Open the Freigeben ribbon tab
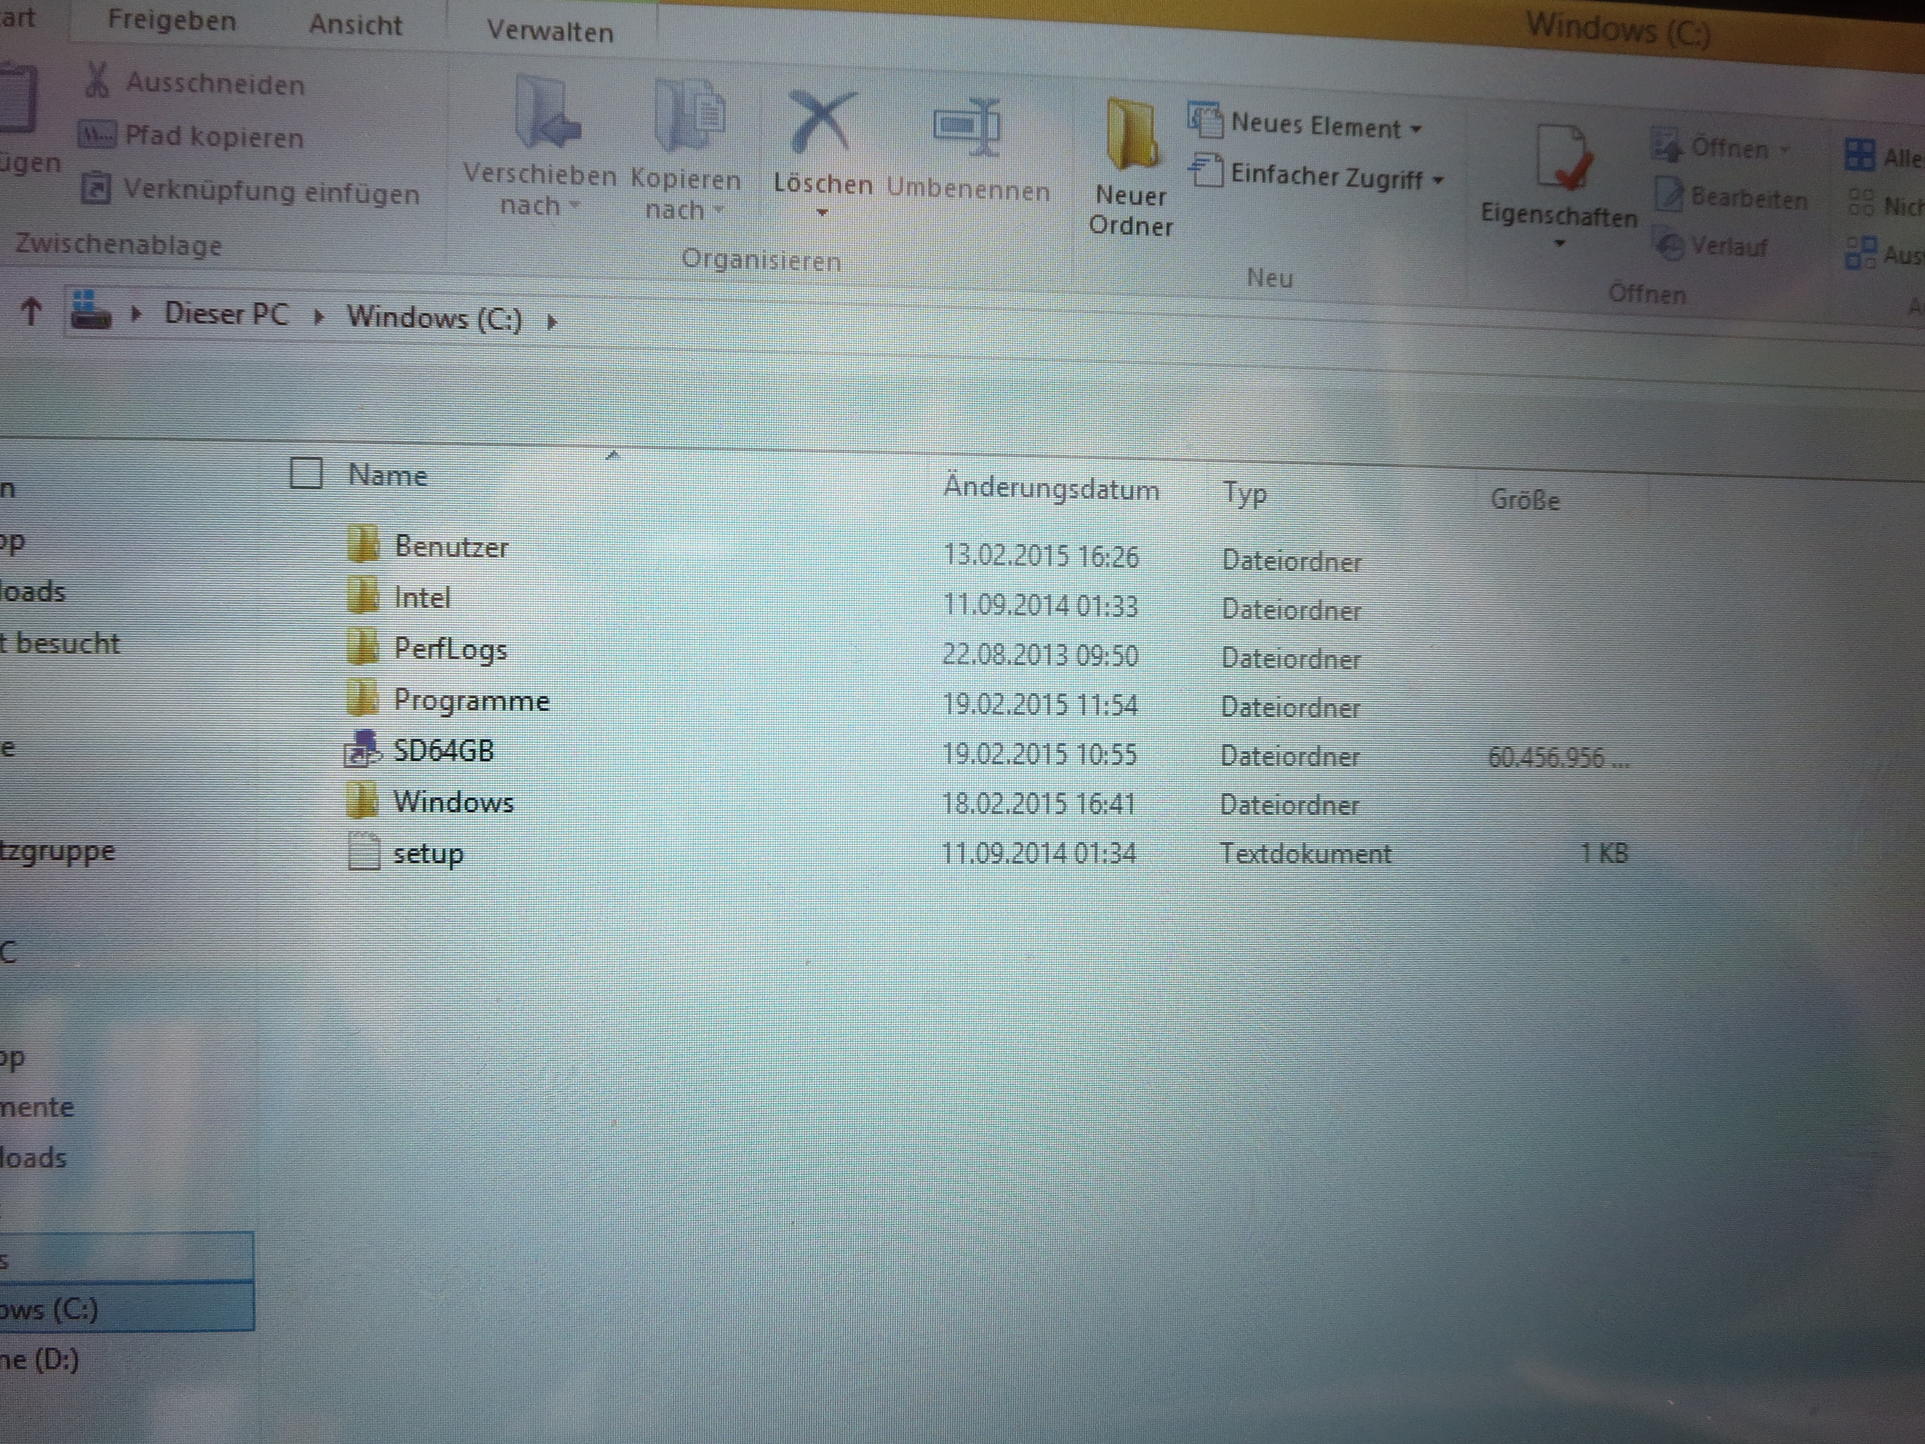This screenshot has height=1444, width=1925. click(x=172, y=21)
